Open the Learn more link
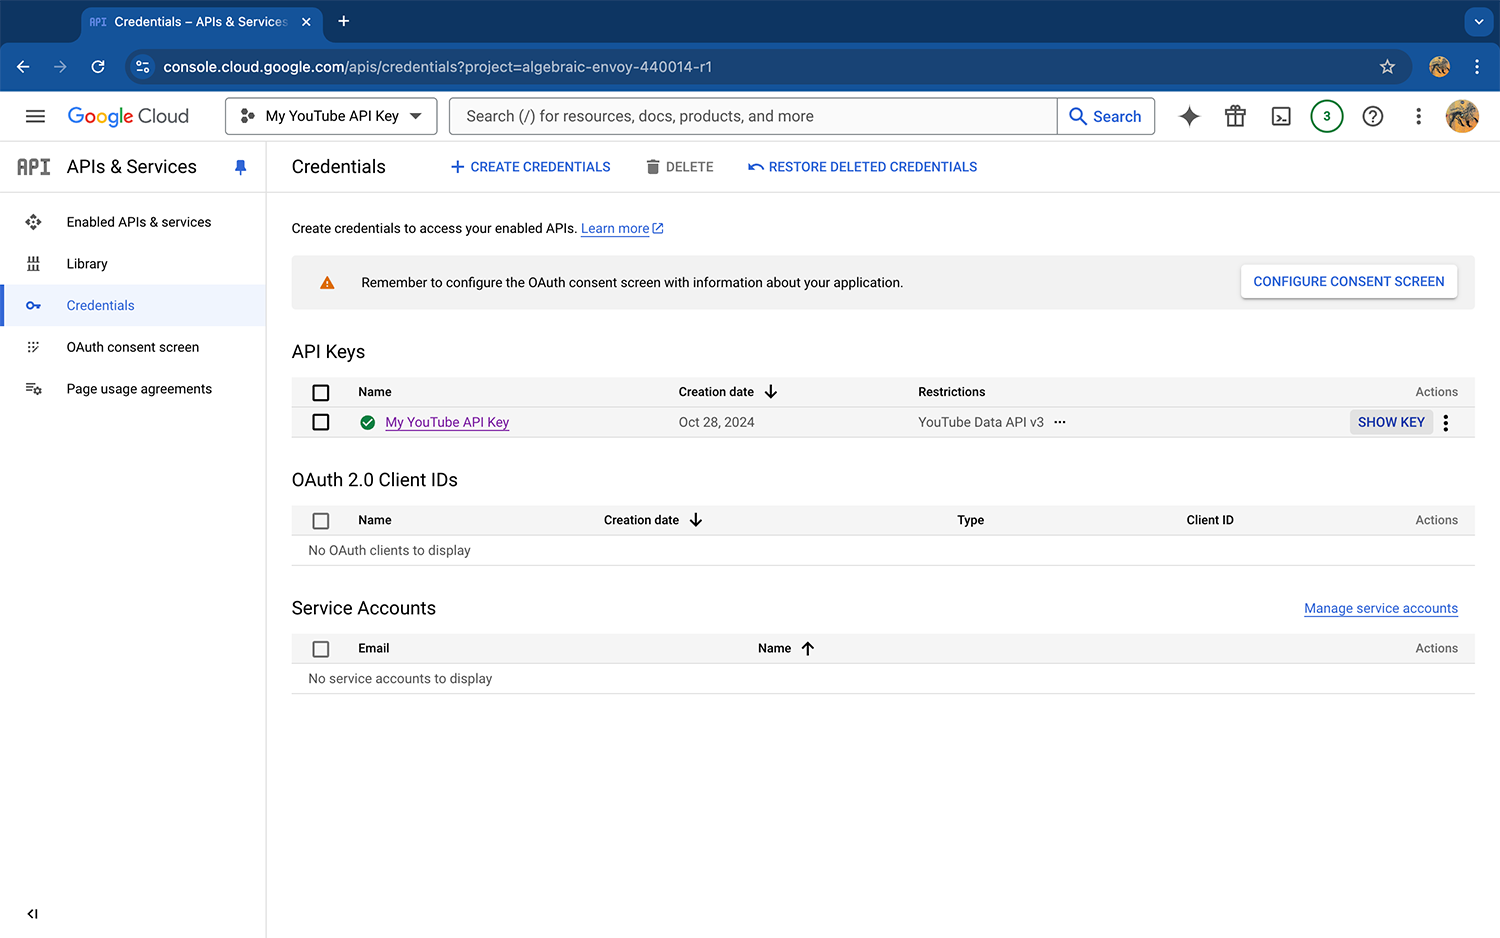Screen dimensions: 1500x938 coord(622,229)
